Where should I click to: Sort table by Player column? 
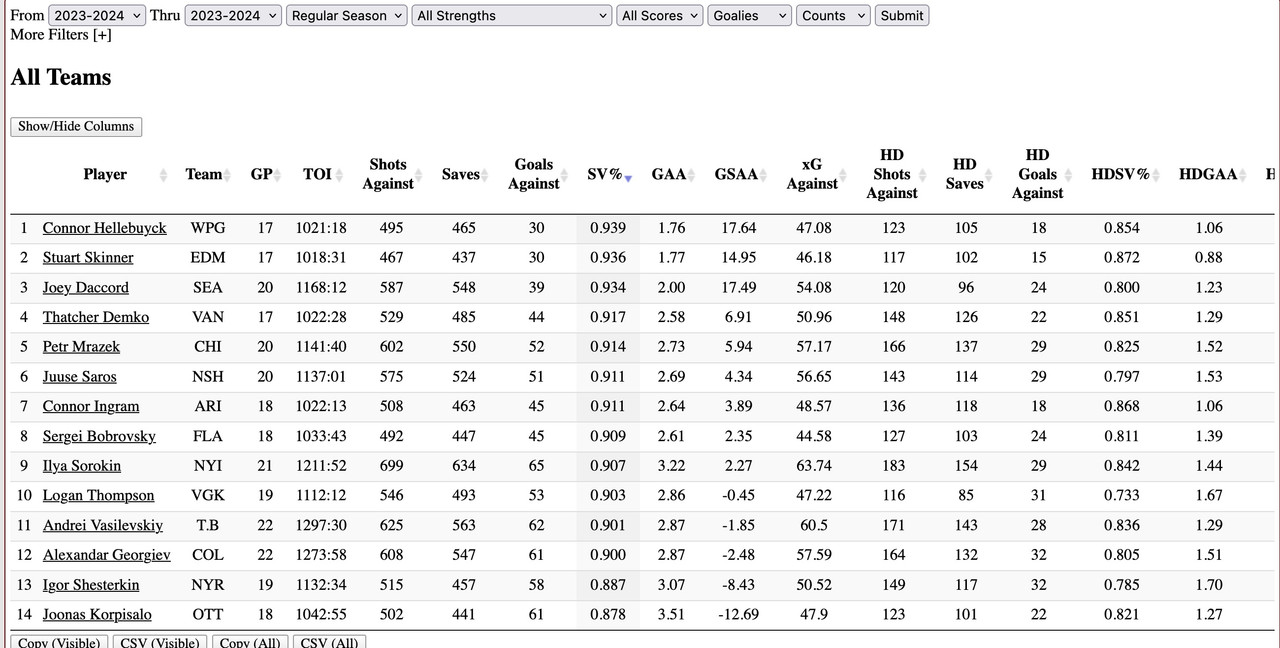pyautogui.click(x=105, y=174)
